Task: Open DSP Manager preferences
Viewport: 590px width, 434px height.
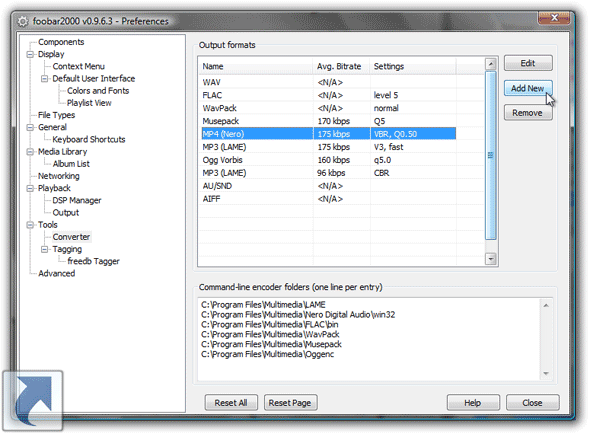Action: (x=77, y=200)
